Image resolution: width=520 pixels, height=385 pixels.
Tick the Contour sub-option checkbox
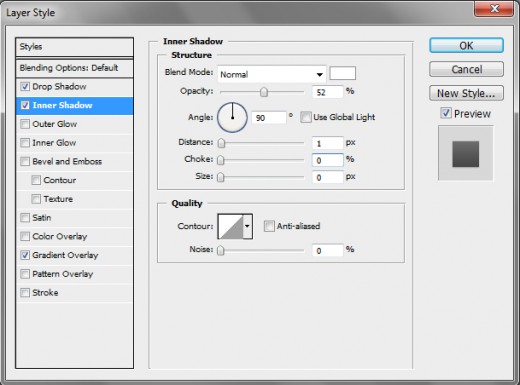tap(36, 180)
